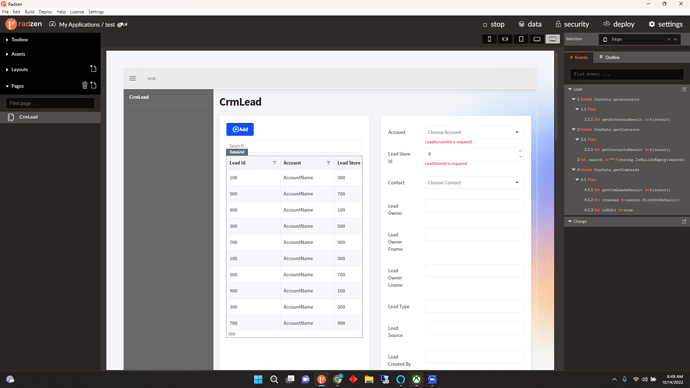Select the phone portrait preview icon

(x=489, y=39)
